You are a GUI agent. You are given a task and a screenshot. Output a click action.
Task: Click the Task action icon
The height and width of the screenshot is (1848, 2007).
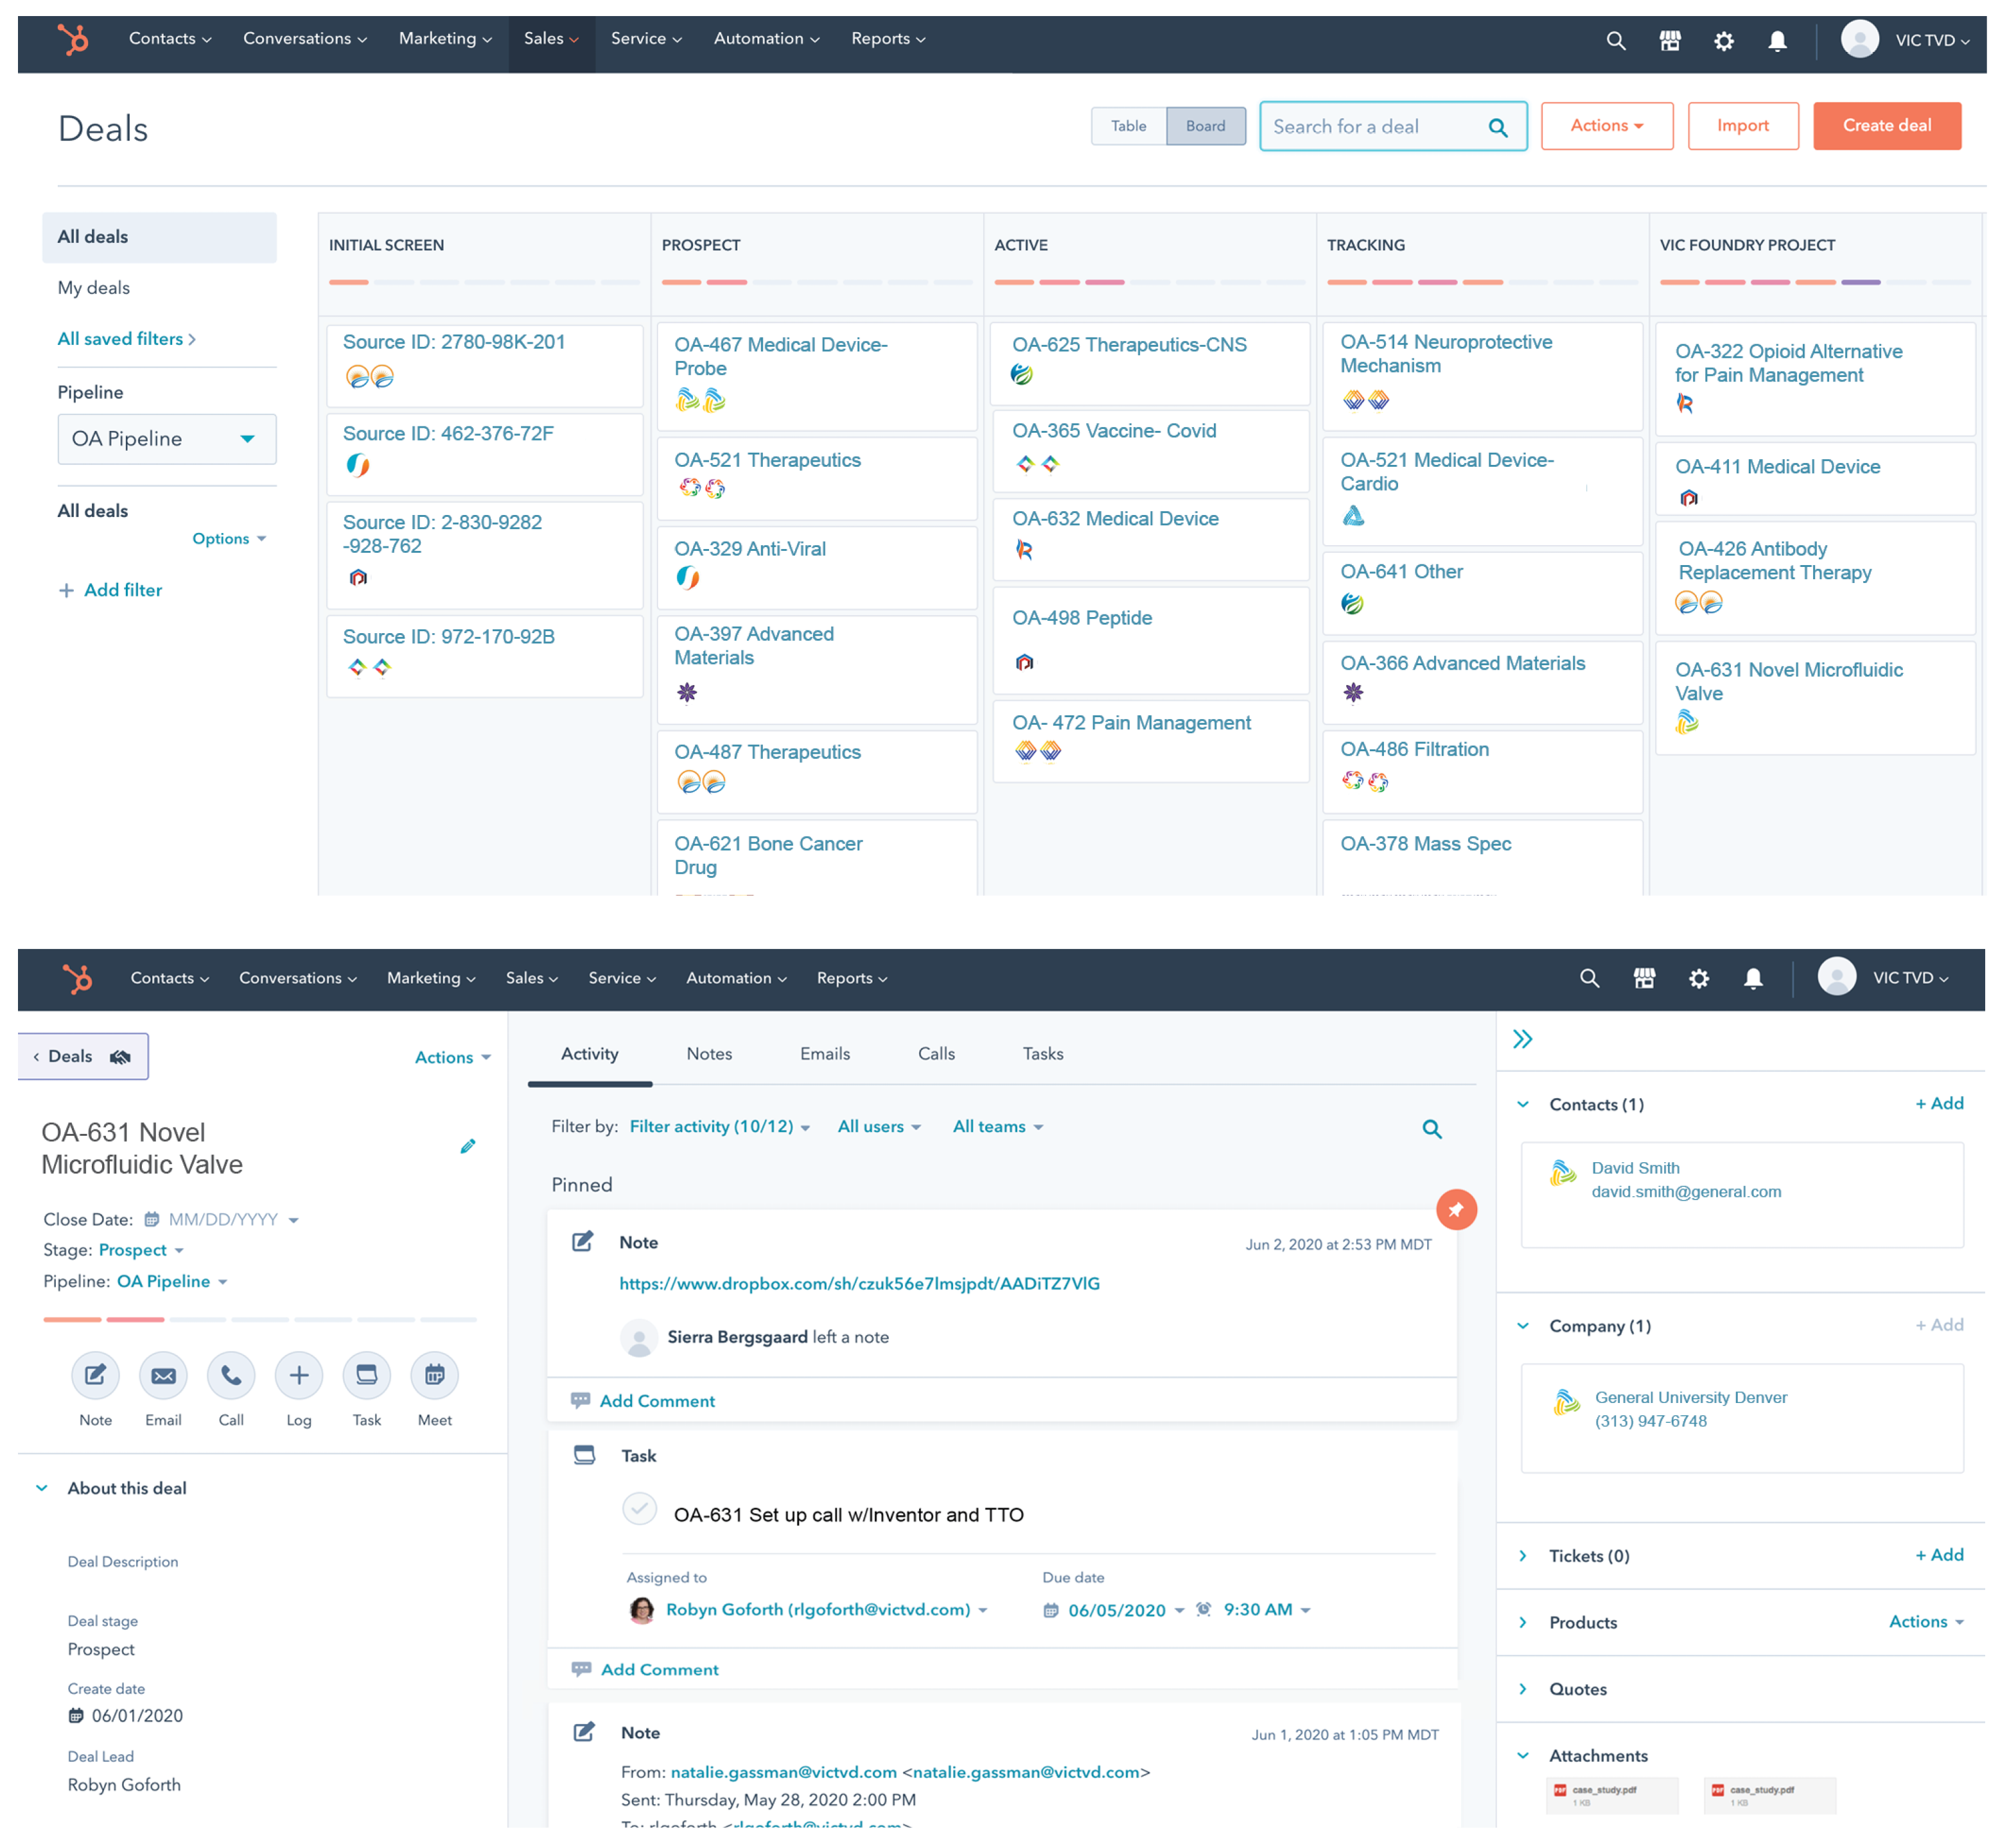[x=367, y=1375]
